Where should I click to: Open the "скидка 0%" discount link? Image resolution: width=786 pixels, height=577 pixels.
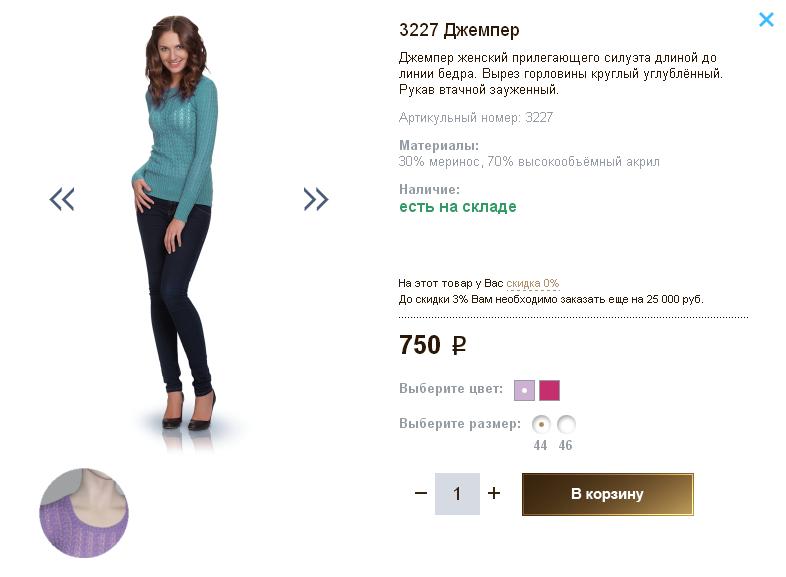click(x=532, y=283)
